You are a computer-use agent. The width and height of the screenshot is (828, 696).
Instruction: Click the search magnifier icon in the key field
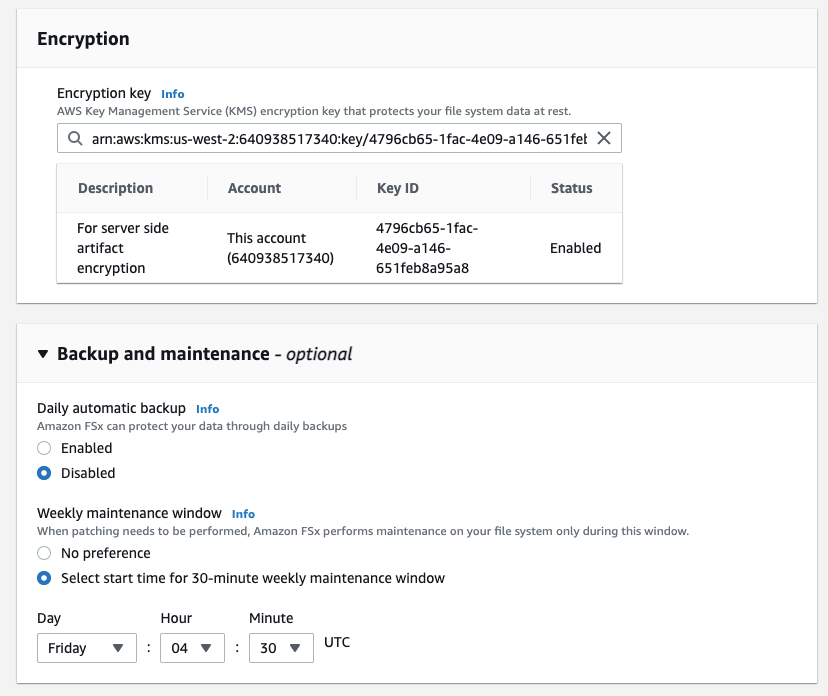(75, 138)
